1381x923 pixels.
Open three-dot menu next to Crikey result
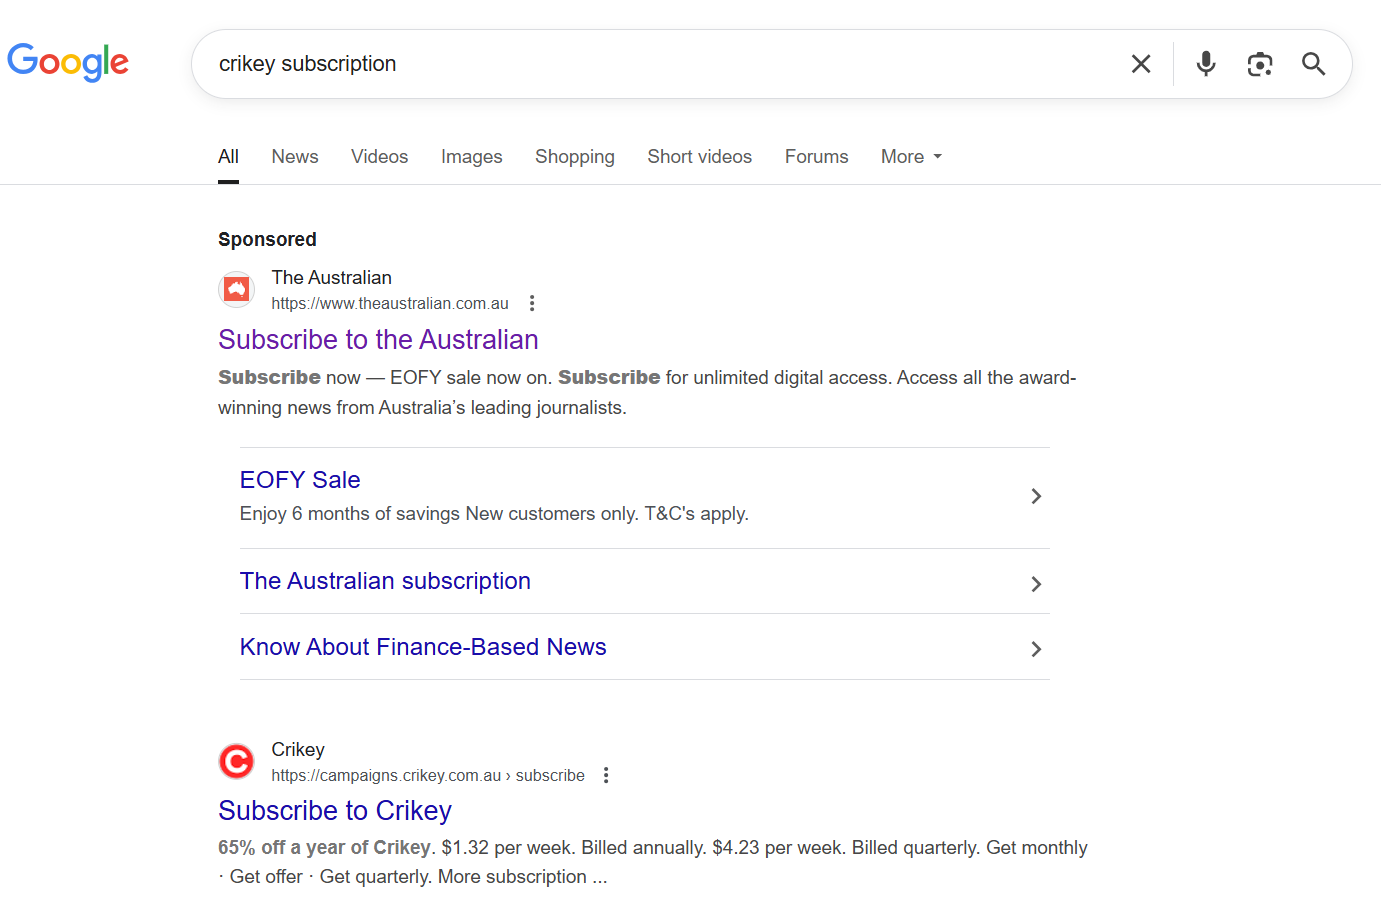click(x=606, y=775)
